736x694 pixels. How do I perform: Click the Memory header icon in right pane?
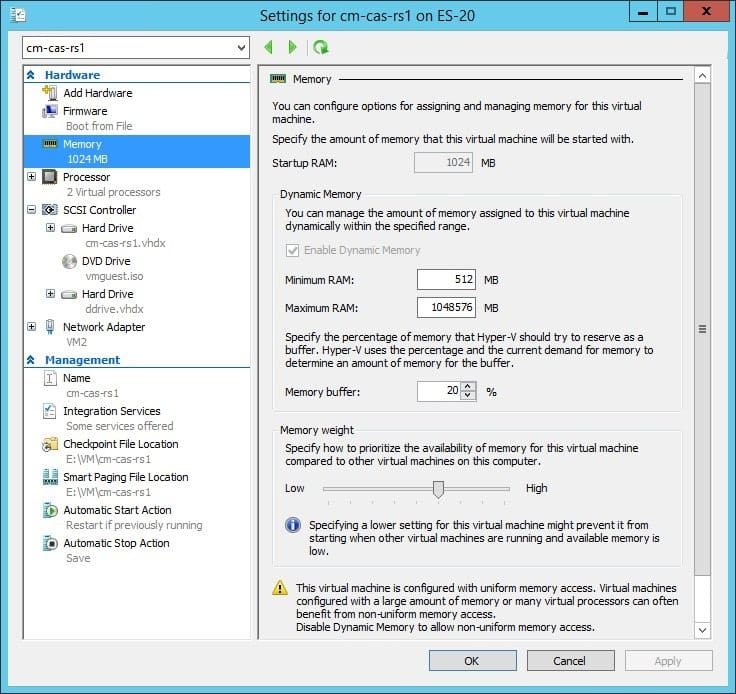click(x=278, y=78)
